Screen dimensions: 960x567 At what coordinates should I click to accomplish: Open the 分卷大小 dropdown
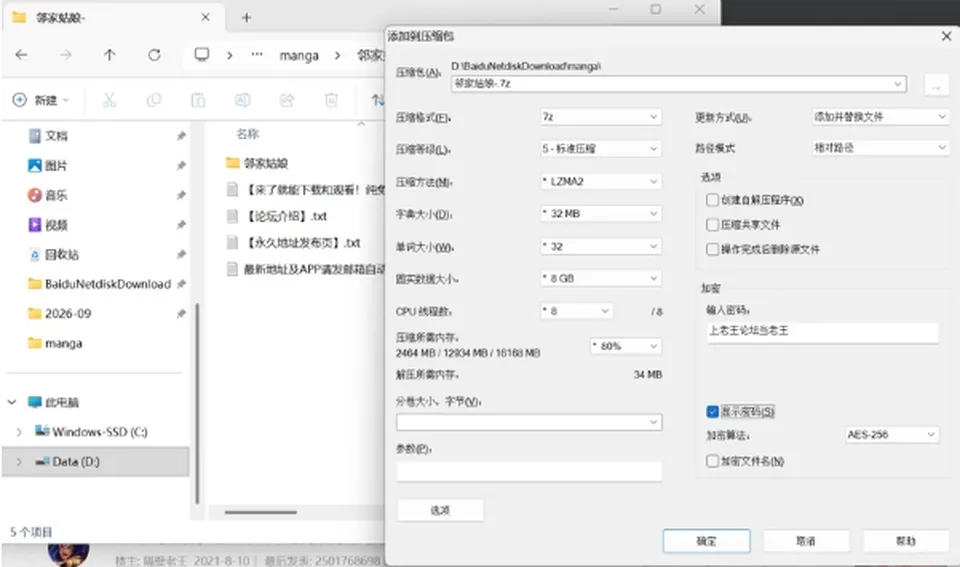[529, 422]
